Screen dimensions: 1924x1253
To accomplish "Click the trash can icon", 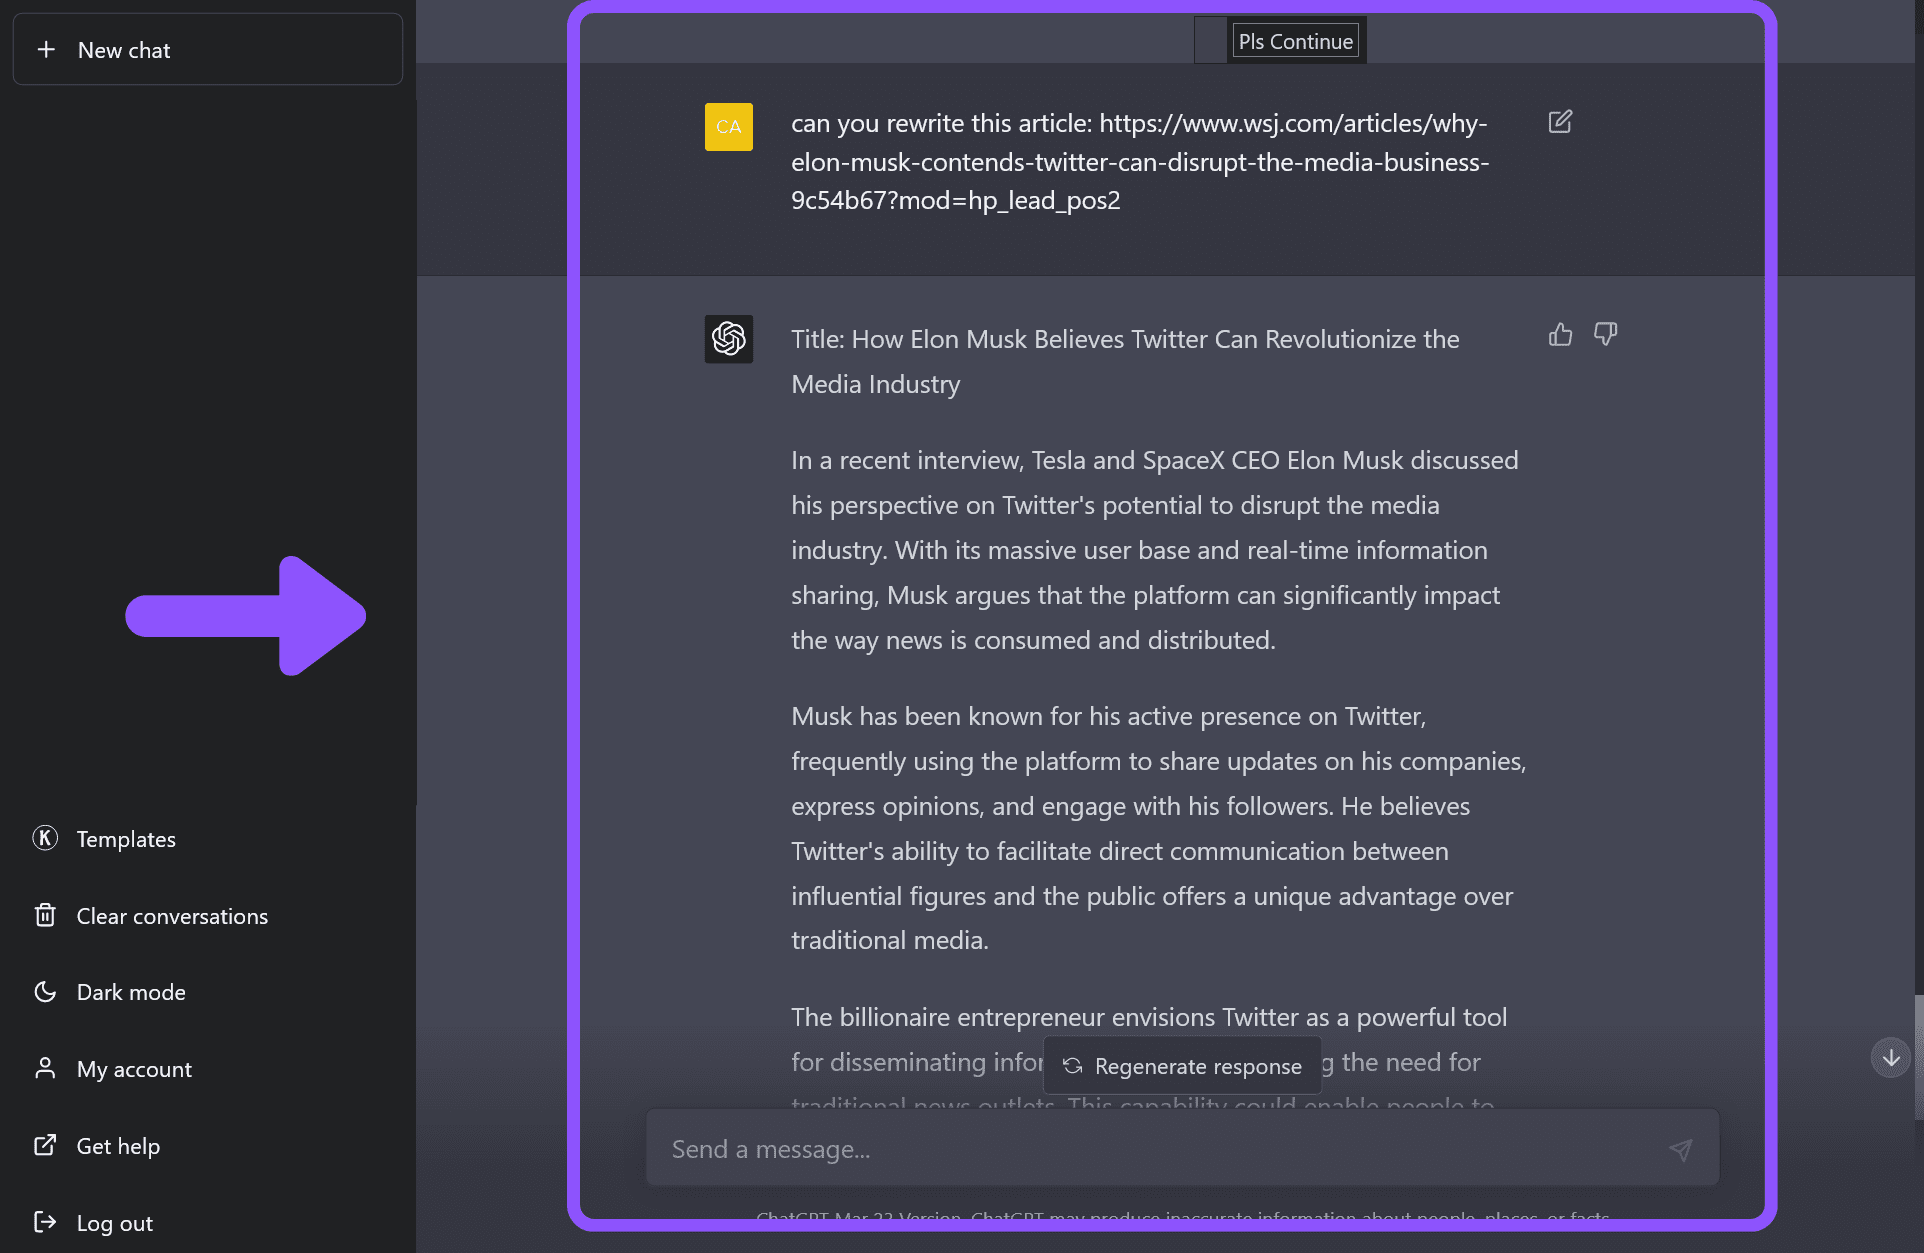I will [x=45, y=915].
